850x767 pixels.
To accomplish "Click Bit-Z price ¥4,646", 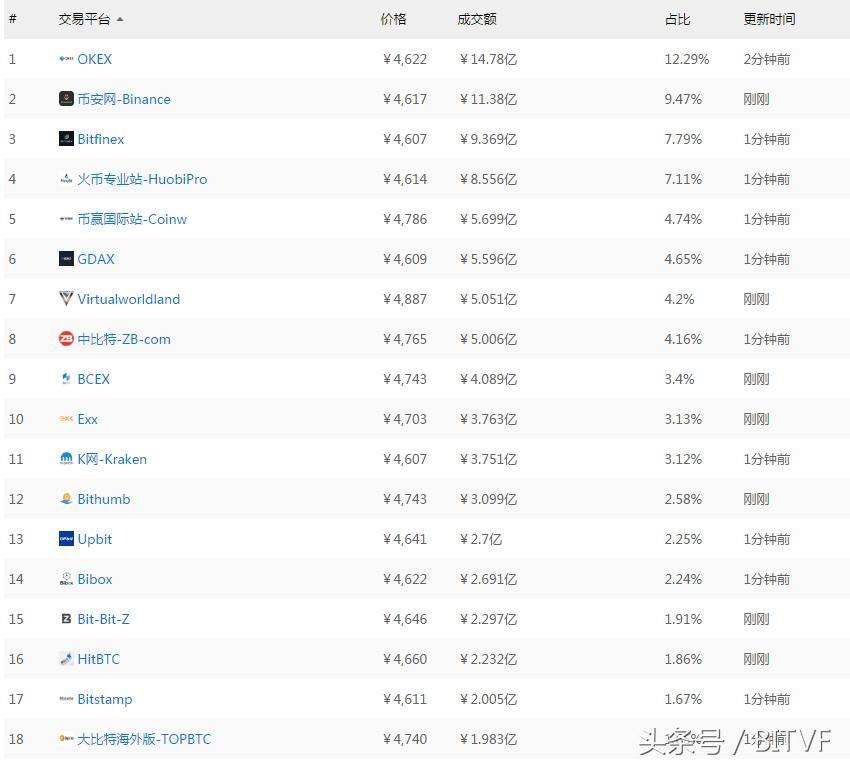I will [x=404, y=619].
